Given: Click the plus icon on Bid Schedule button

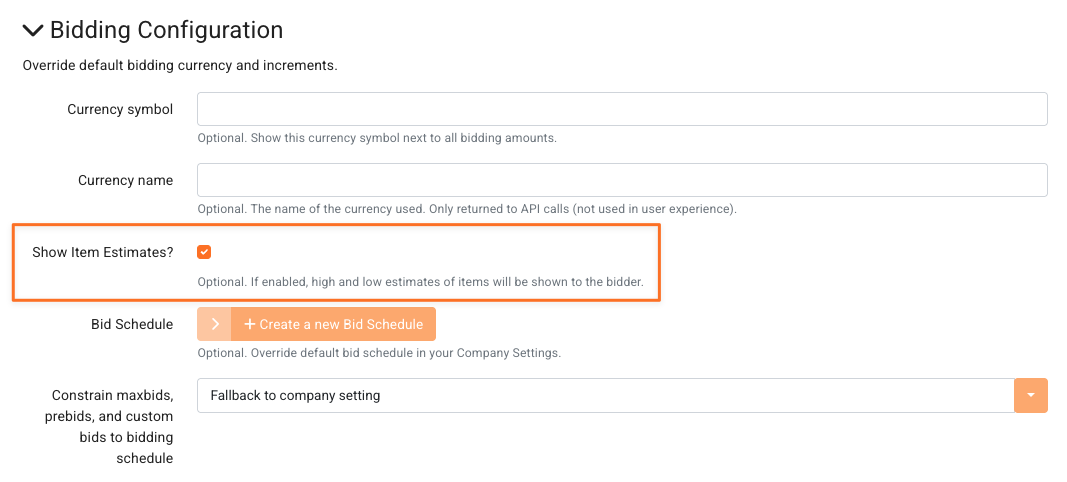Looking at the screenshot, I should pos(250,324).
